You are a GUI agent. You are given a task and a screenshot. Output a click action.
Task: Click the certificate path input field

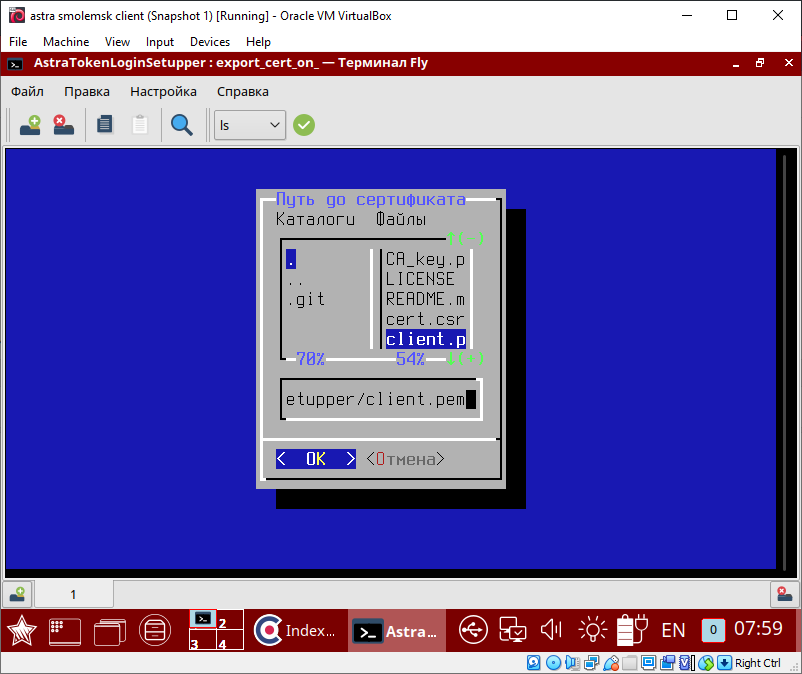click(381, 399)
